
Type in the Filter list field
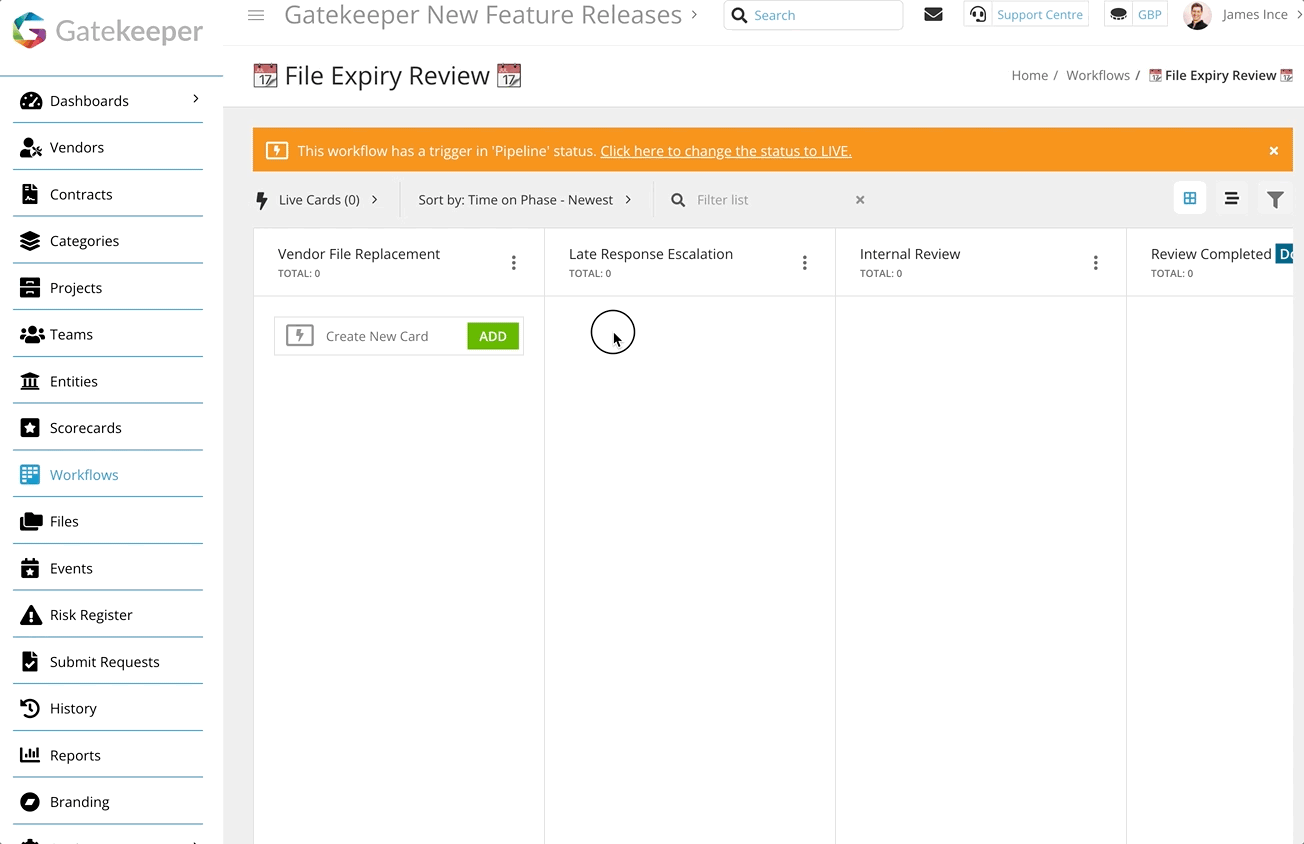click(760, 199)
